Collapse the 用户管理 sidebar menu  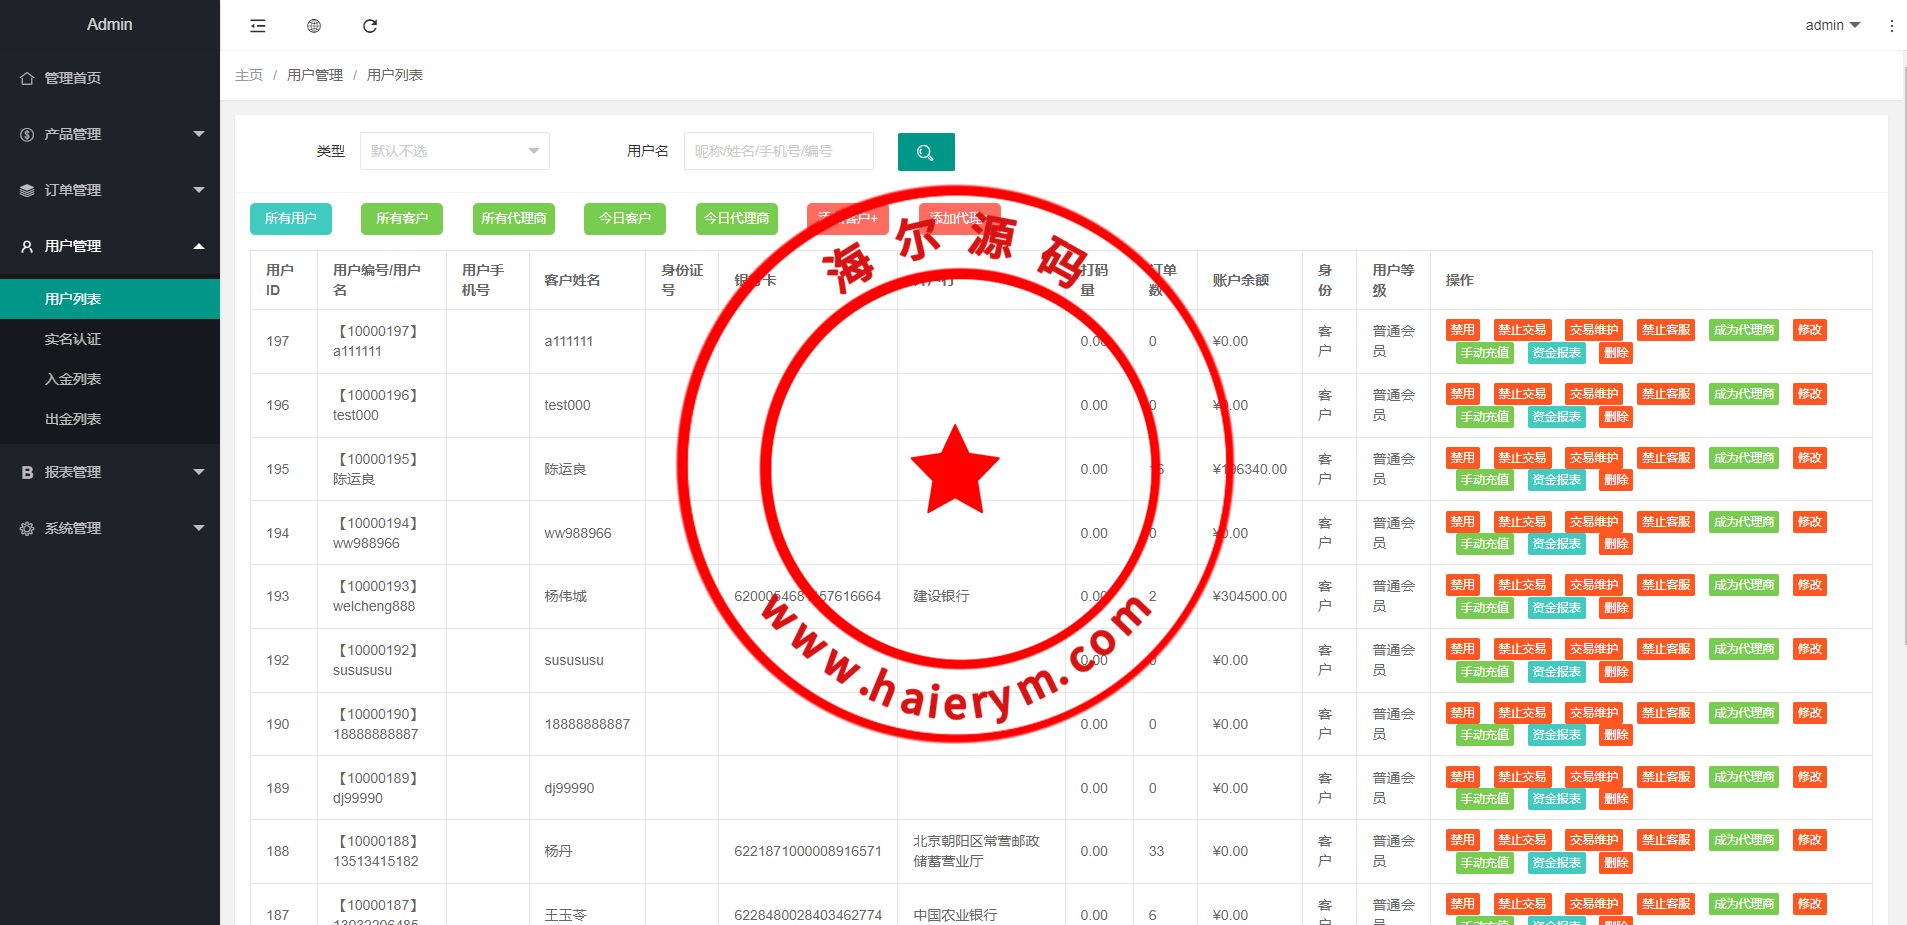coord(110,246)
